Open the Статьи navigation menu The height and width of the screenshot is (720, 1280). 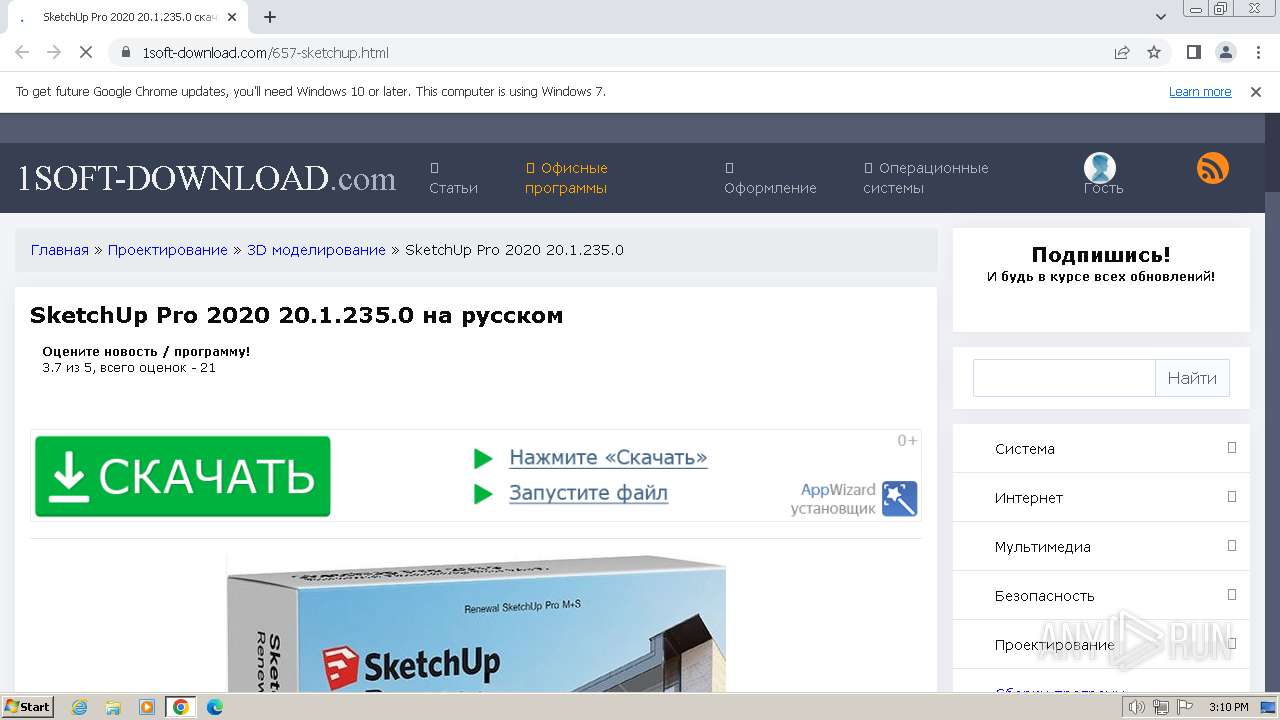coord(453,178)
